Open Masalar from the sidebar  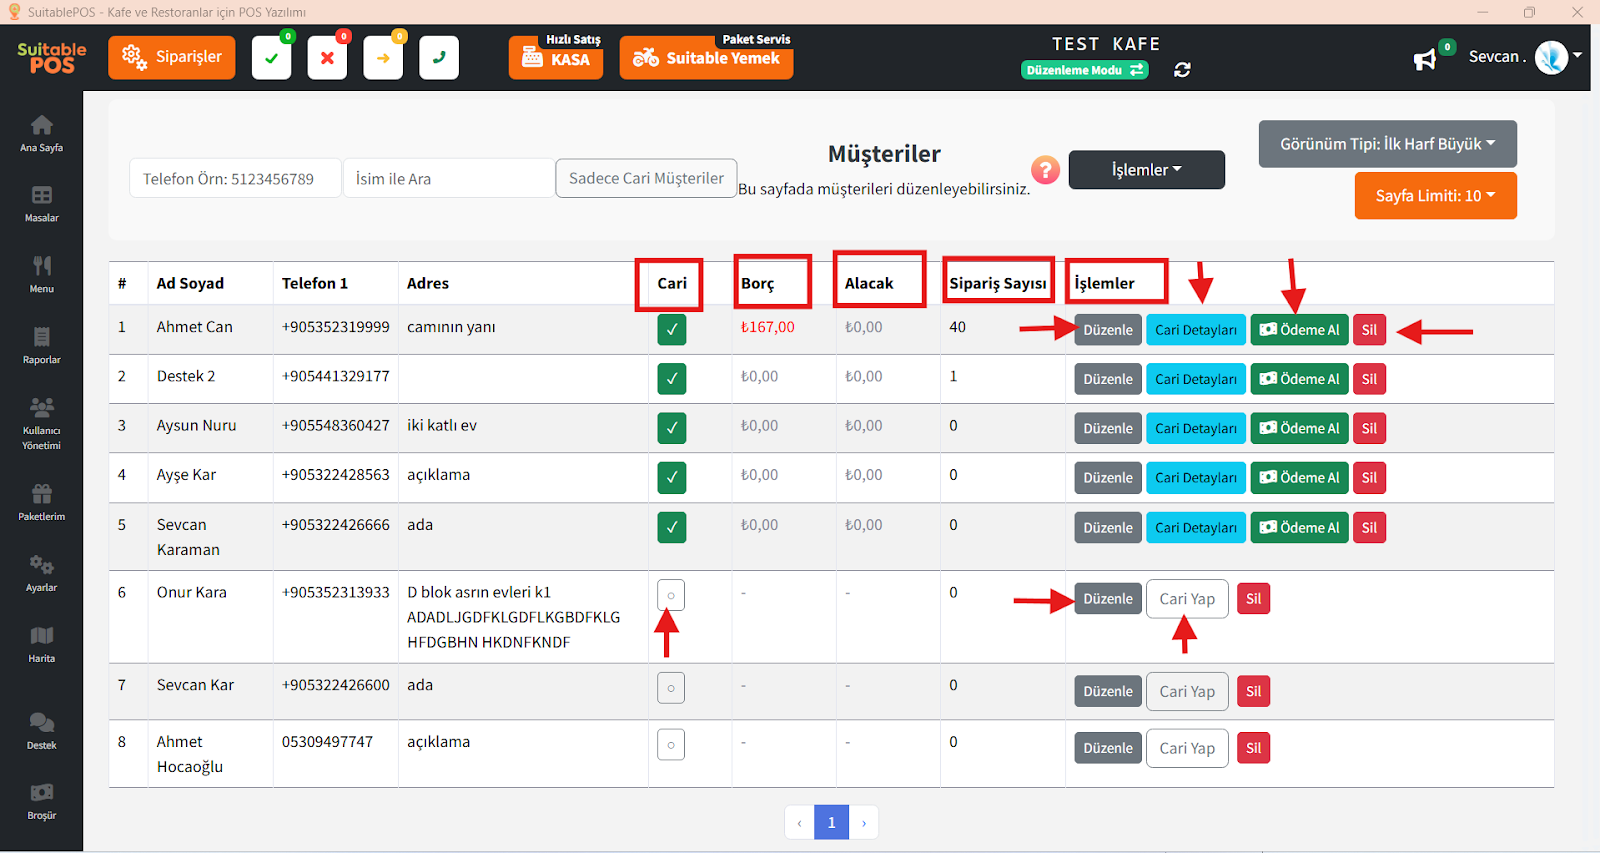coord(41,203)
